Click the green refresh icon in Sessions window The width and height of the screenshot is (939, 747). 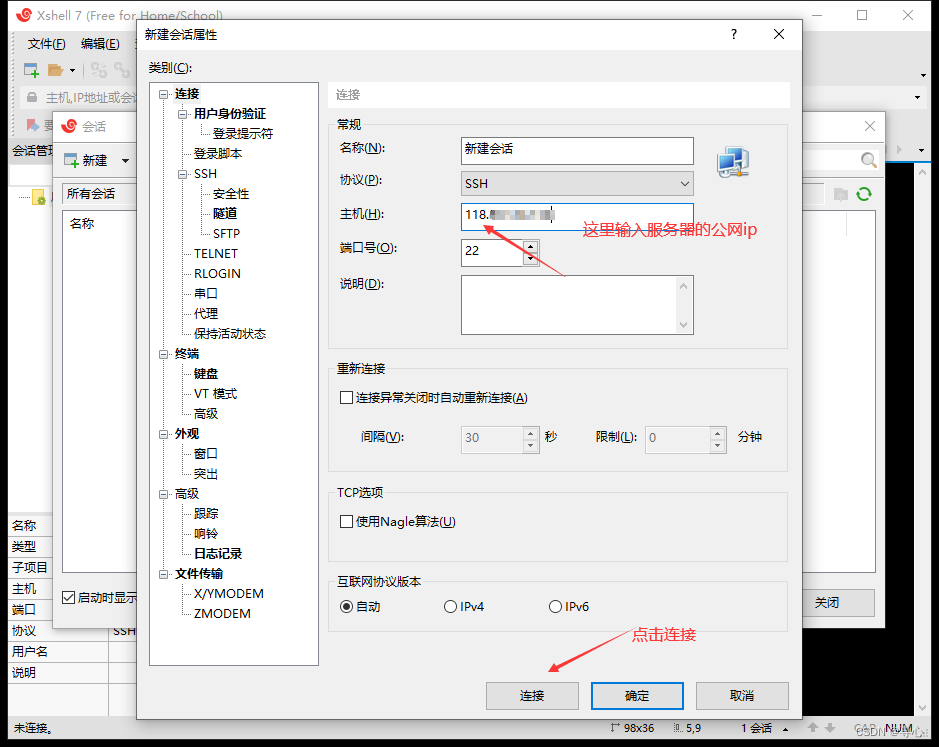pyautogui.click(x=864, y=194)
